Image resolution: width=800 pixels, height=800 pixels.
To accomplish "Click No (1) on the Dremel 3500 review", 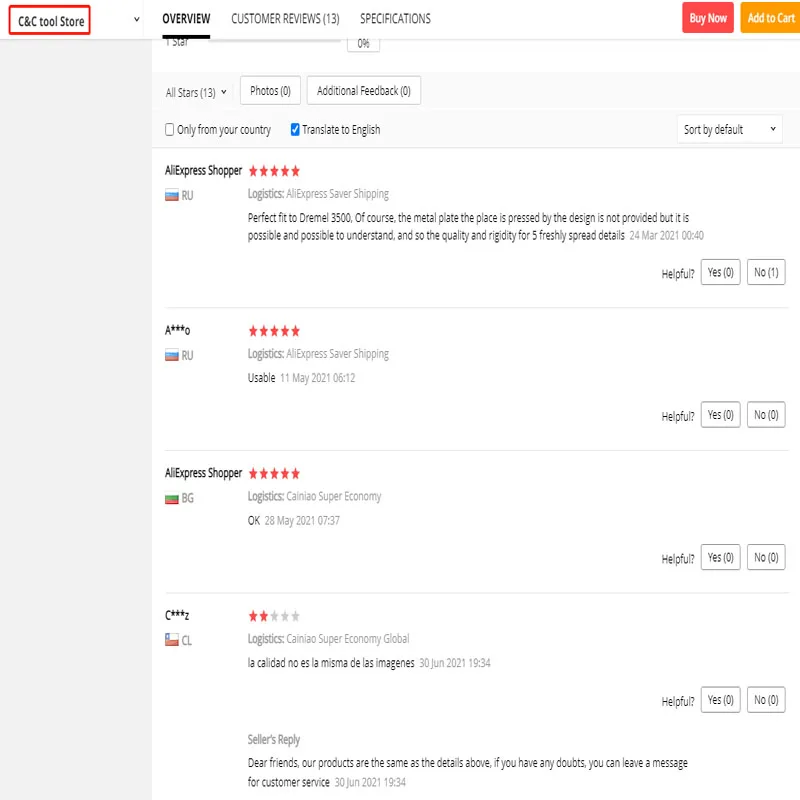I will click(766, 272).
